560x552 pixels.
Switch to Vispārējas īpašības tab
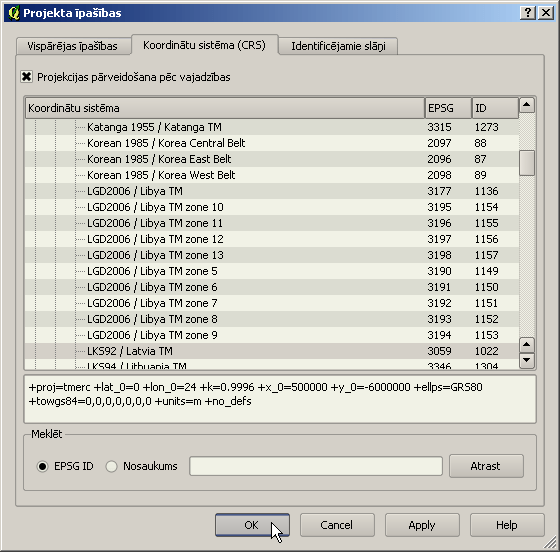(x=73, y=46)
